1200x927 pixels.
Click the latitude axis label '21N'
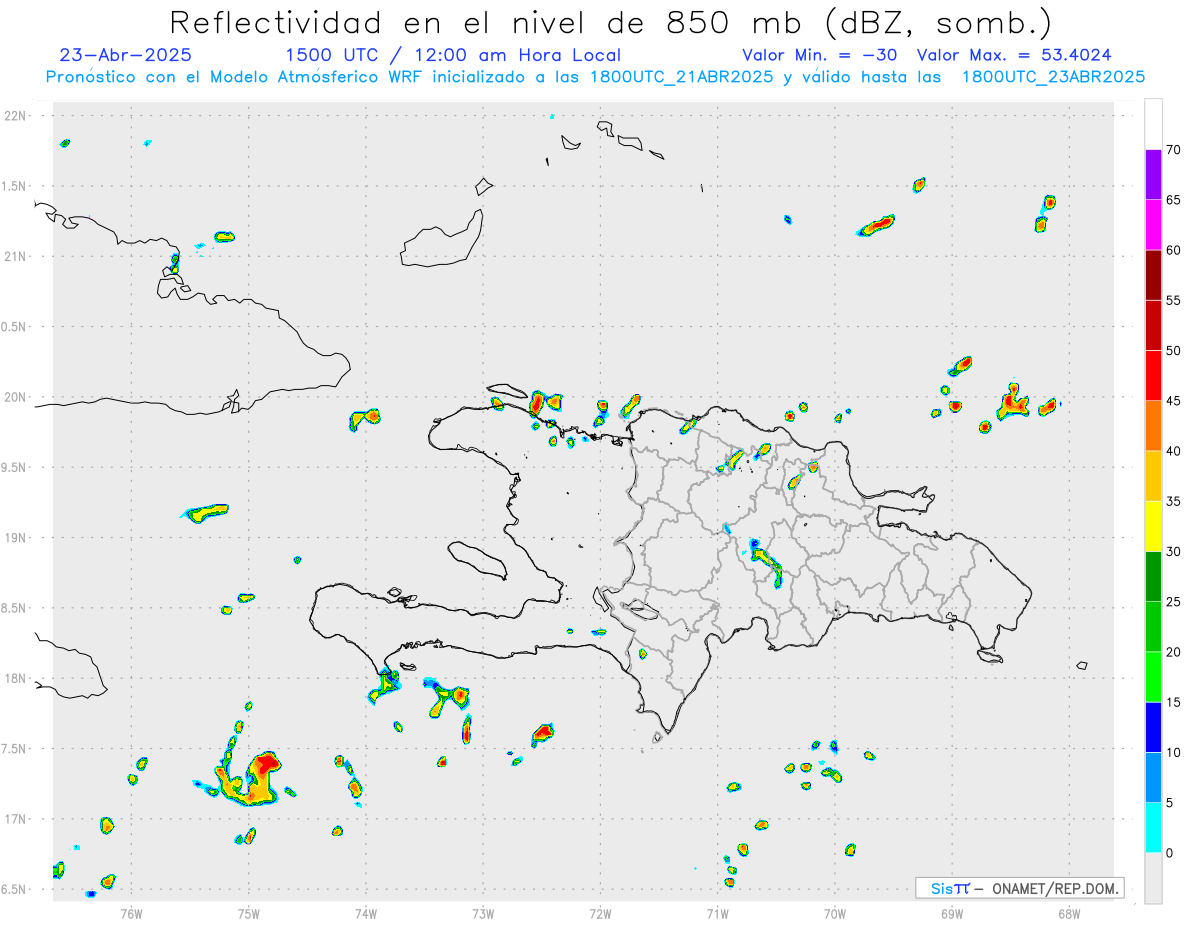click(15, 257)
